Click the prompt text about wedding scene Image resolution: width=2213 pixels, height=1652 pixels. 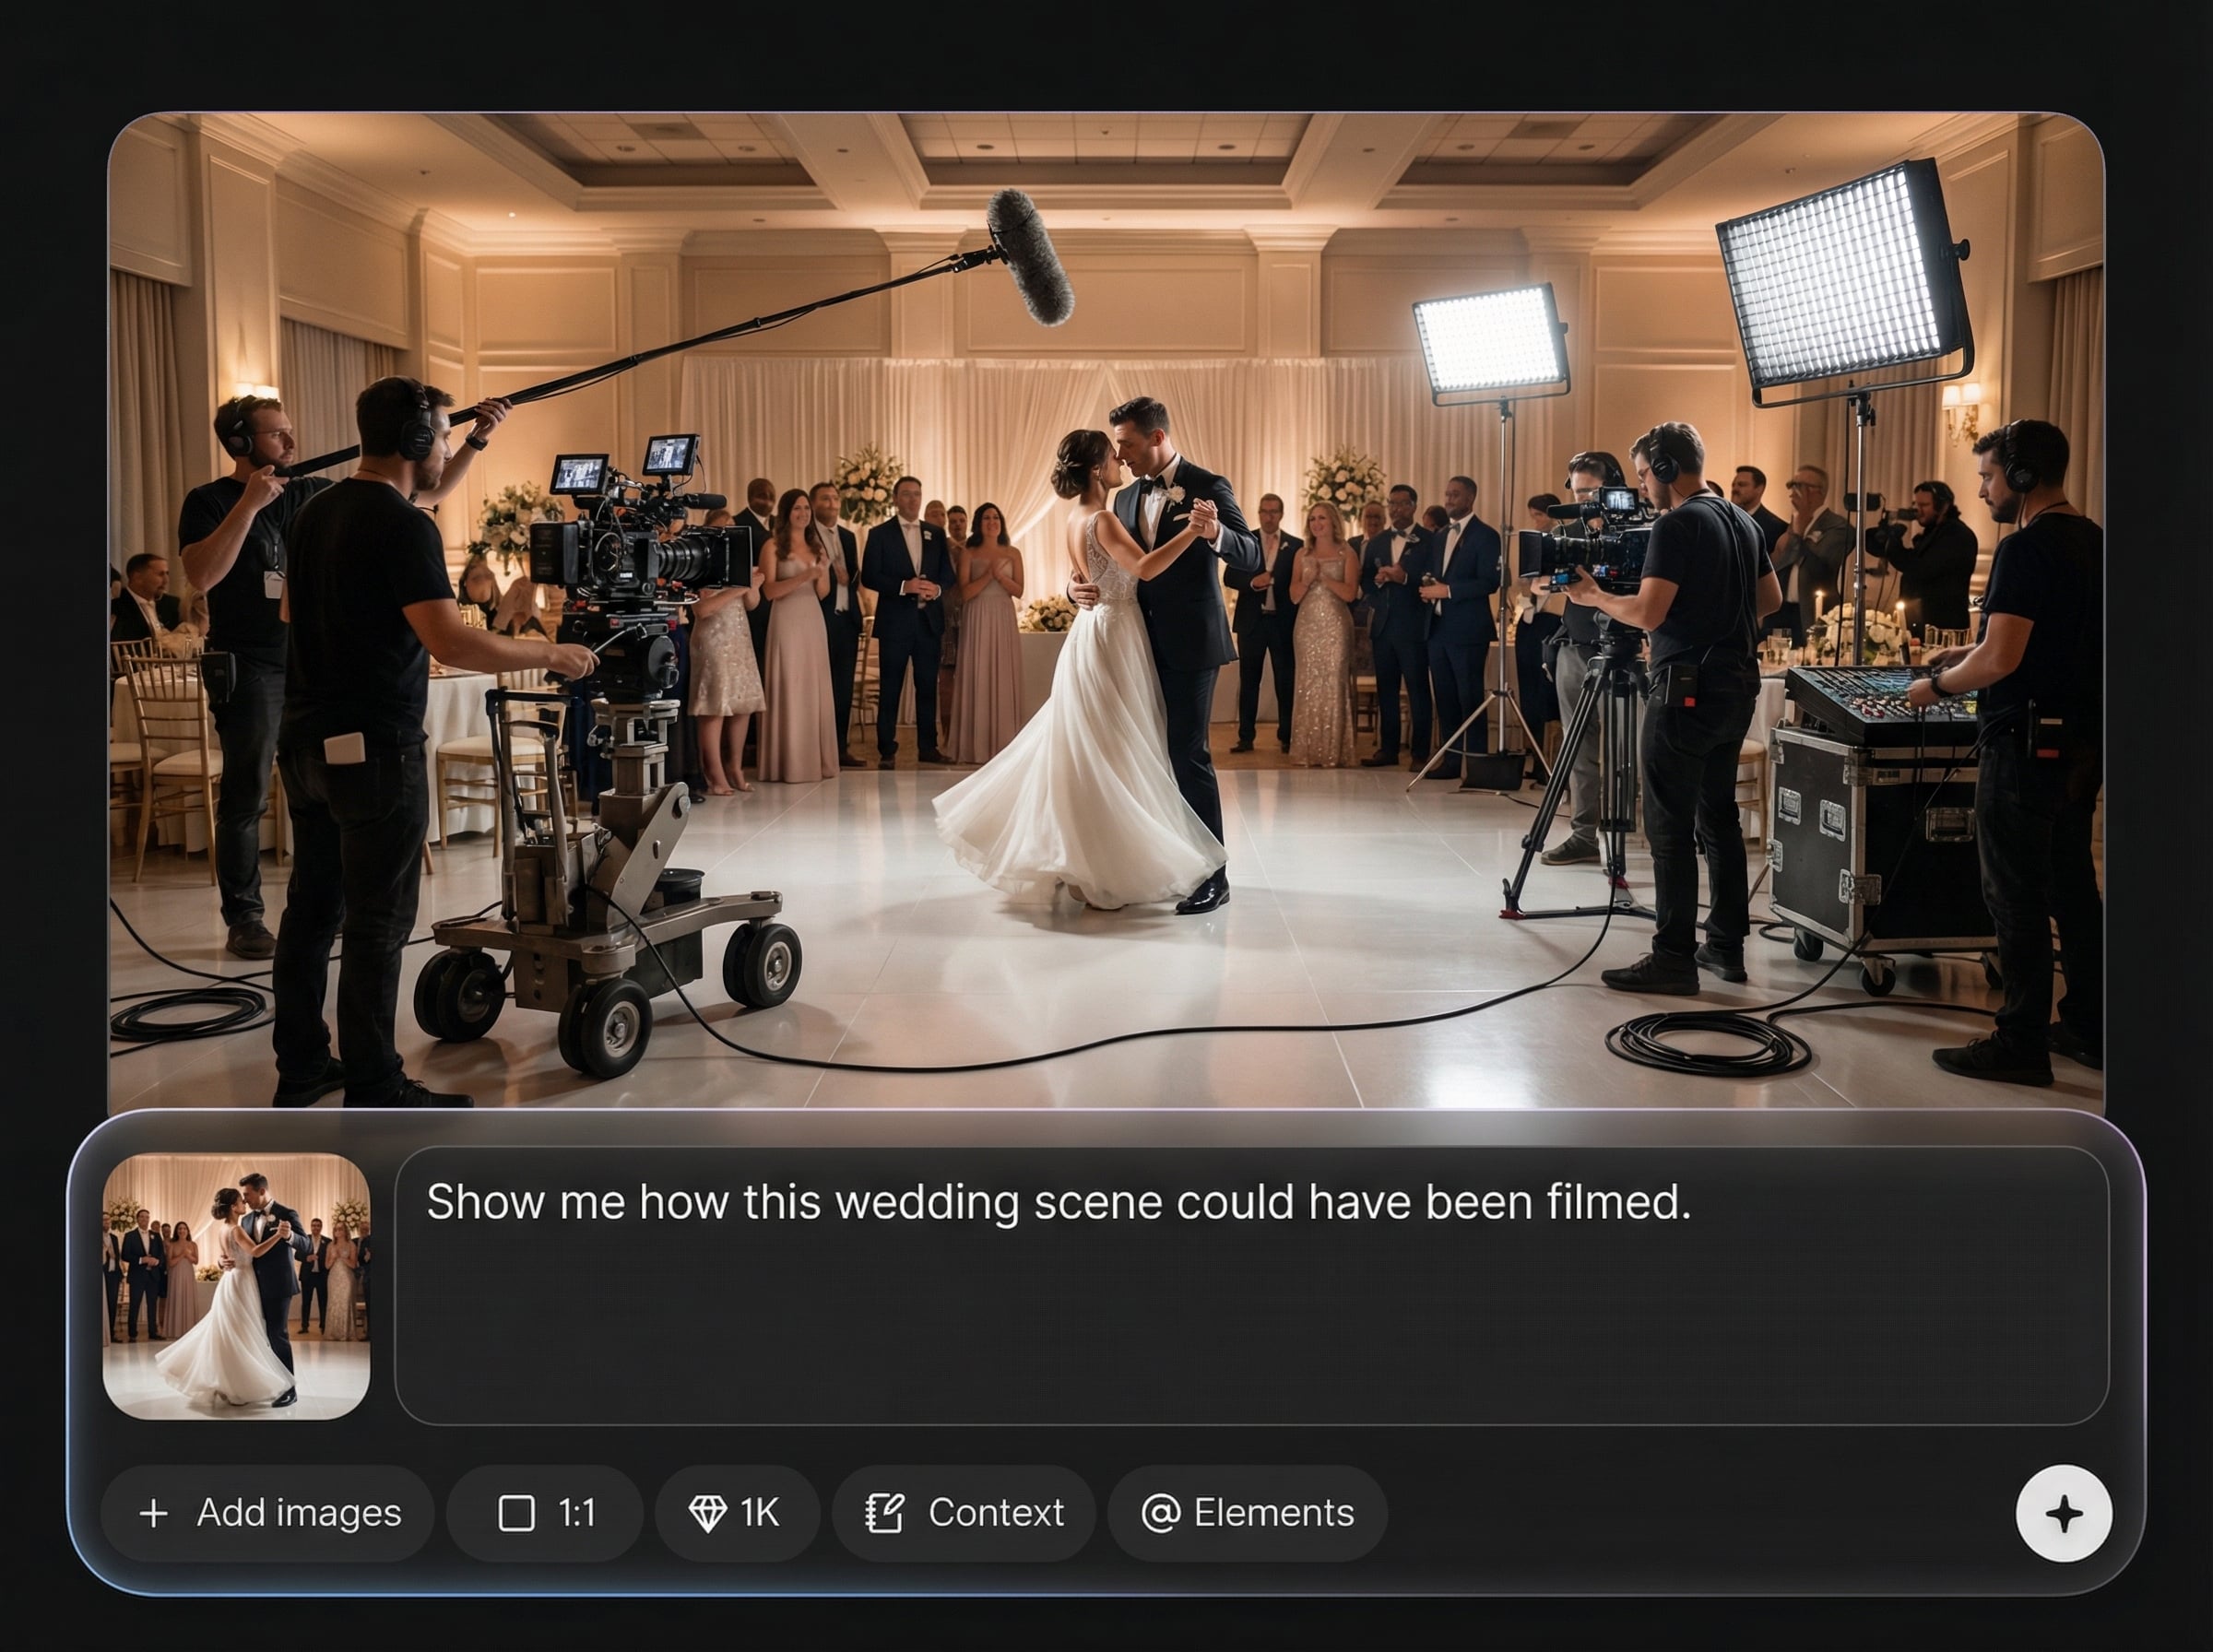(x=1058, y=1202)
